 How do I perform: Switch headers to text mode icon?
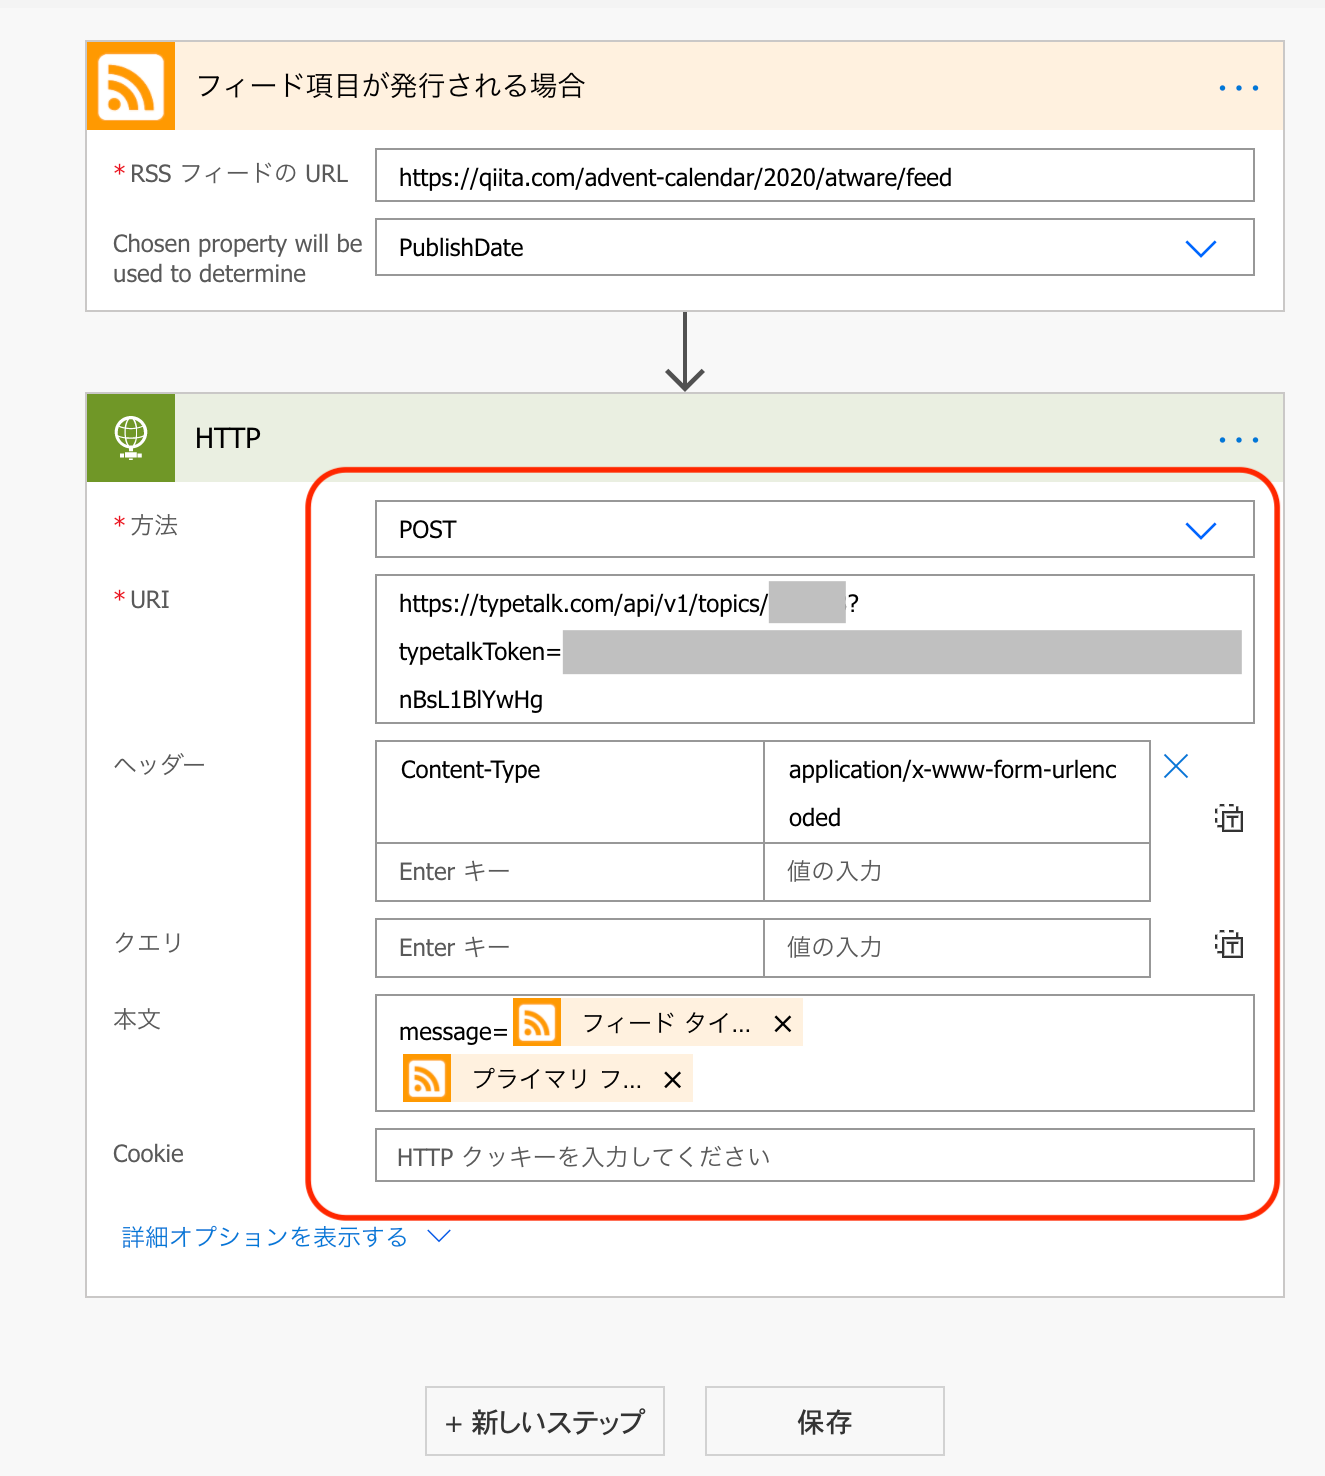click(x=1229, y=818)
